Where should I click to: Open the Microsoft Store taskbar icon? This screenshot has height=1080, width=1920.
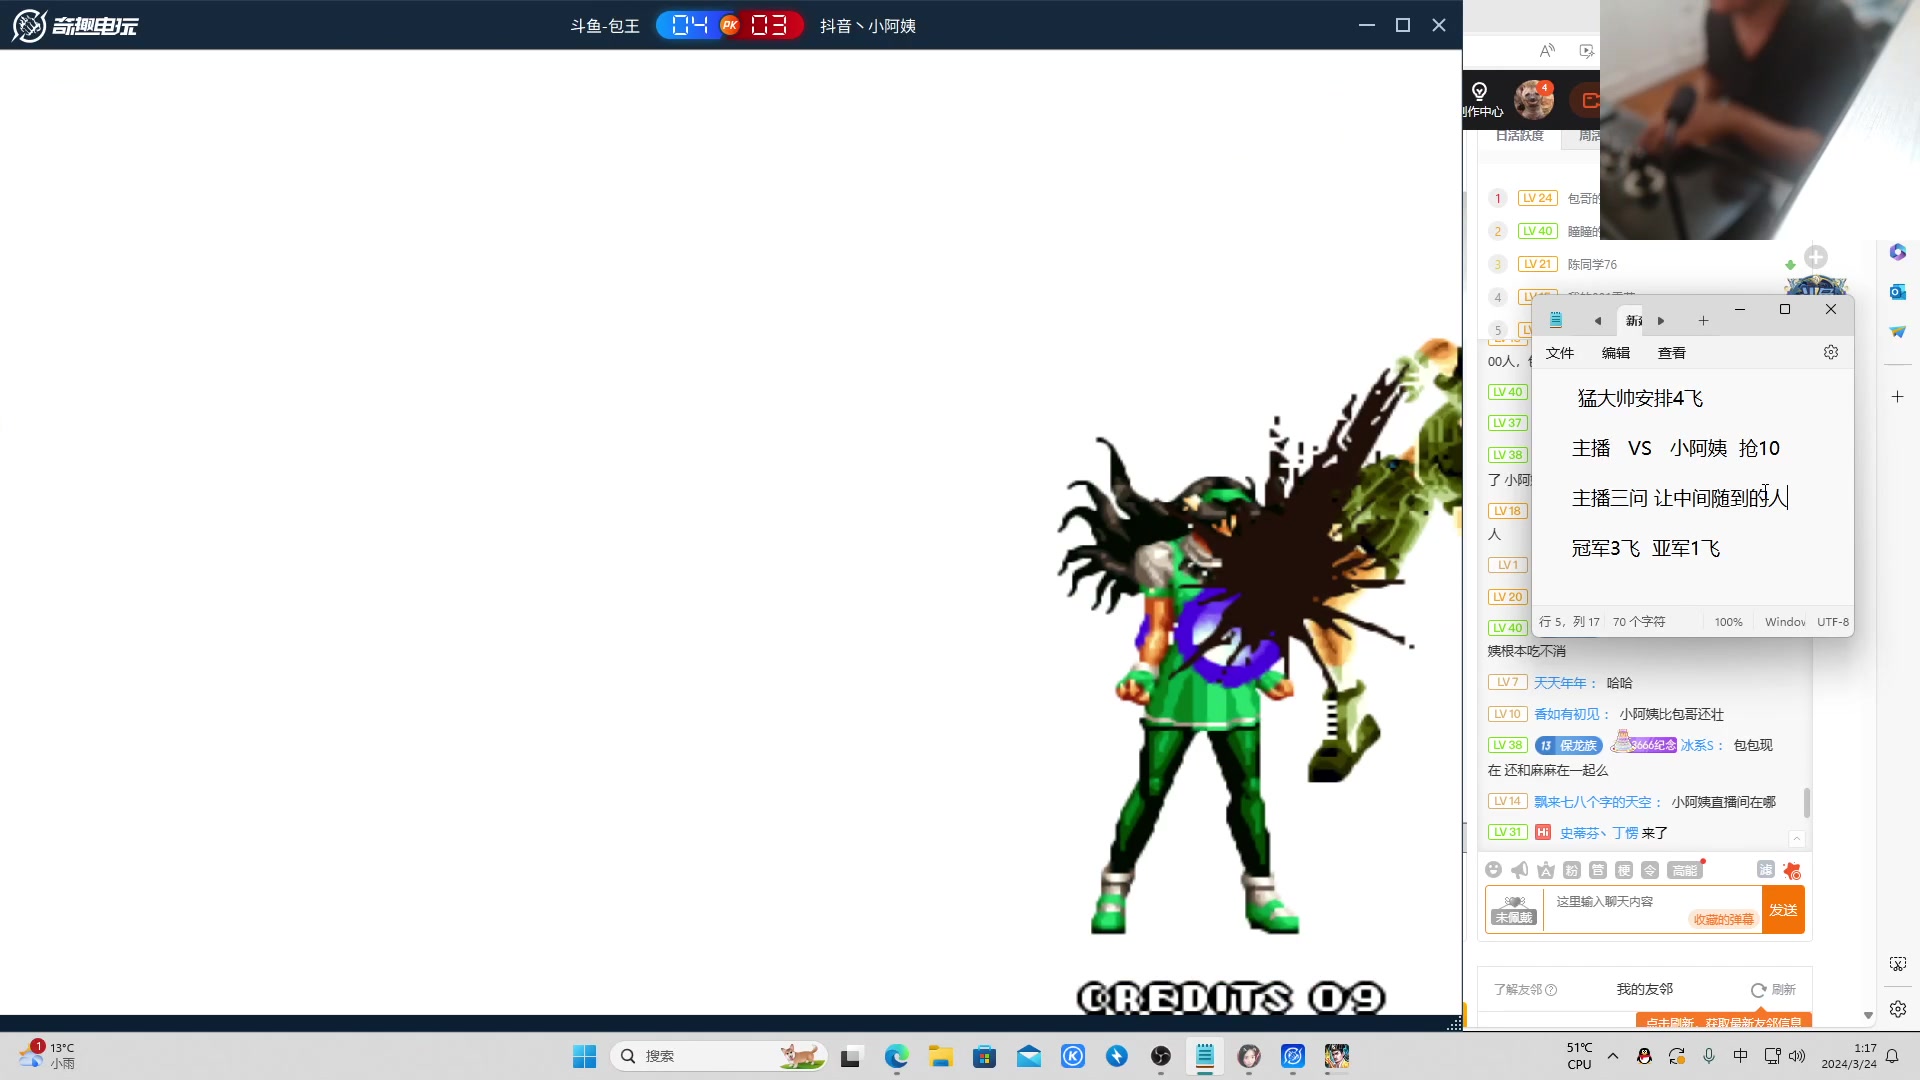tap(985, 1056)
